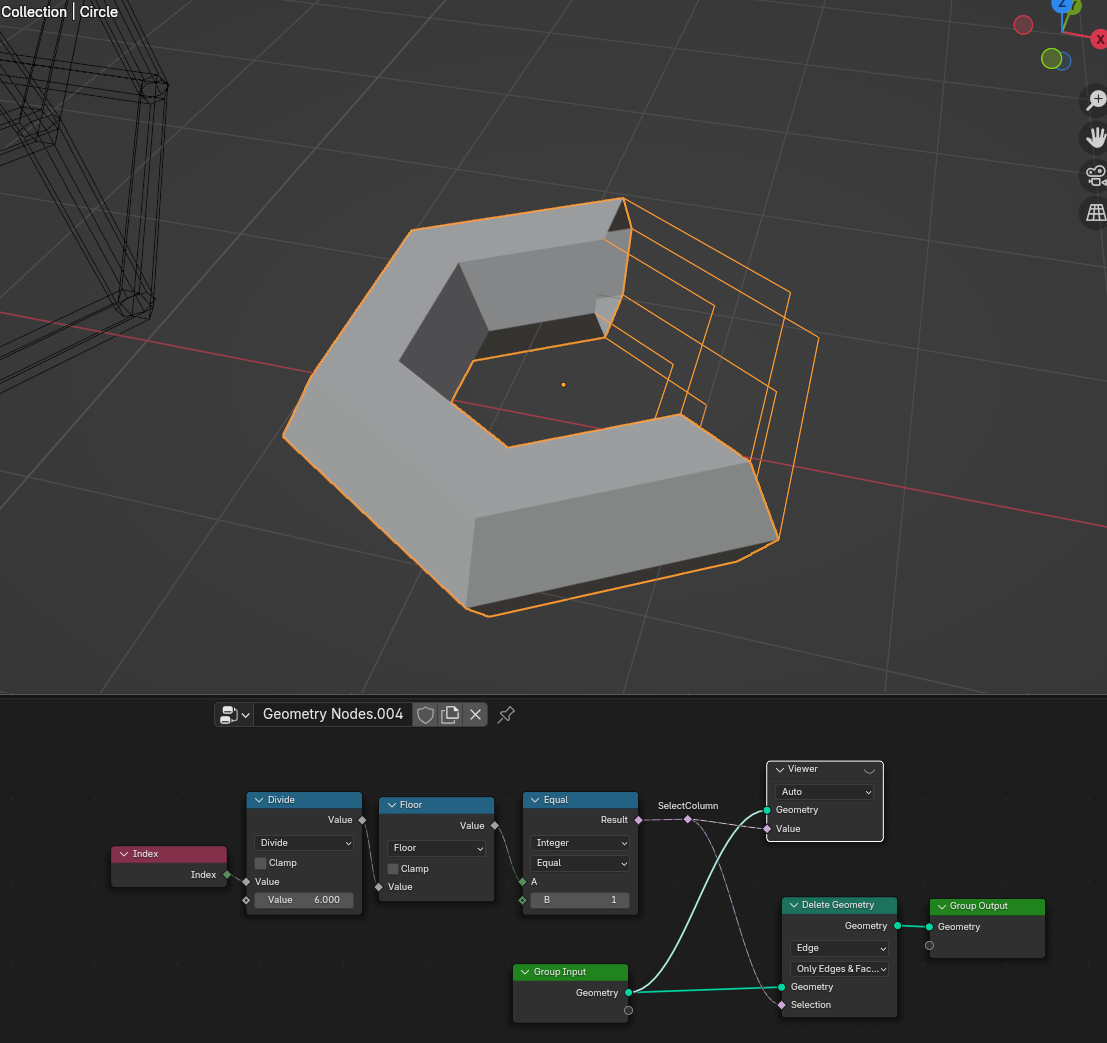Open the Only Edges & Faces mode dropdown

coord(839,969)
